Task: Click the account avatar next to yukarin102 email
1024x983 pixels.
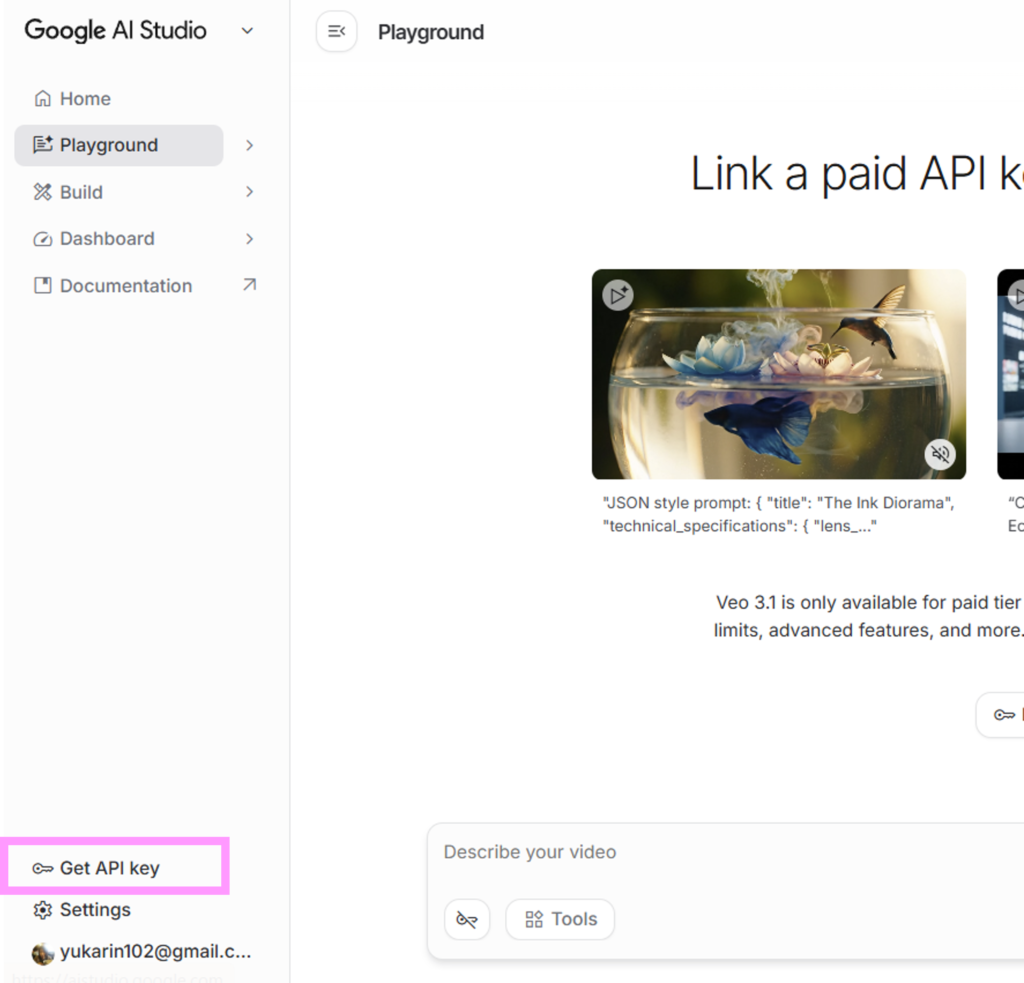Action: pyautogui.click(x=42, y=953)
